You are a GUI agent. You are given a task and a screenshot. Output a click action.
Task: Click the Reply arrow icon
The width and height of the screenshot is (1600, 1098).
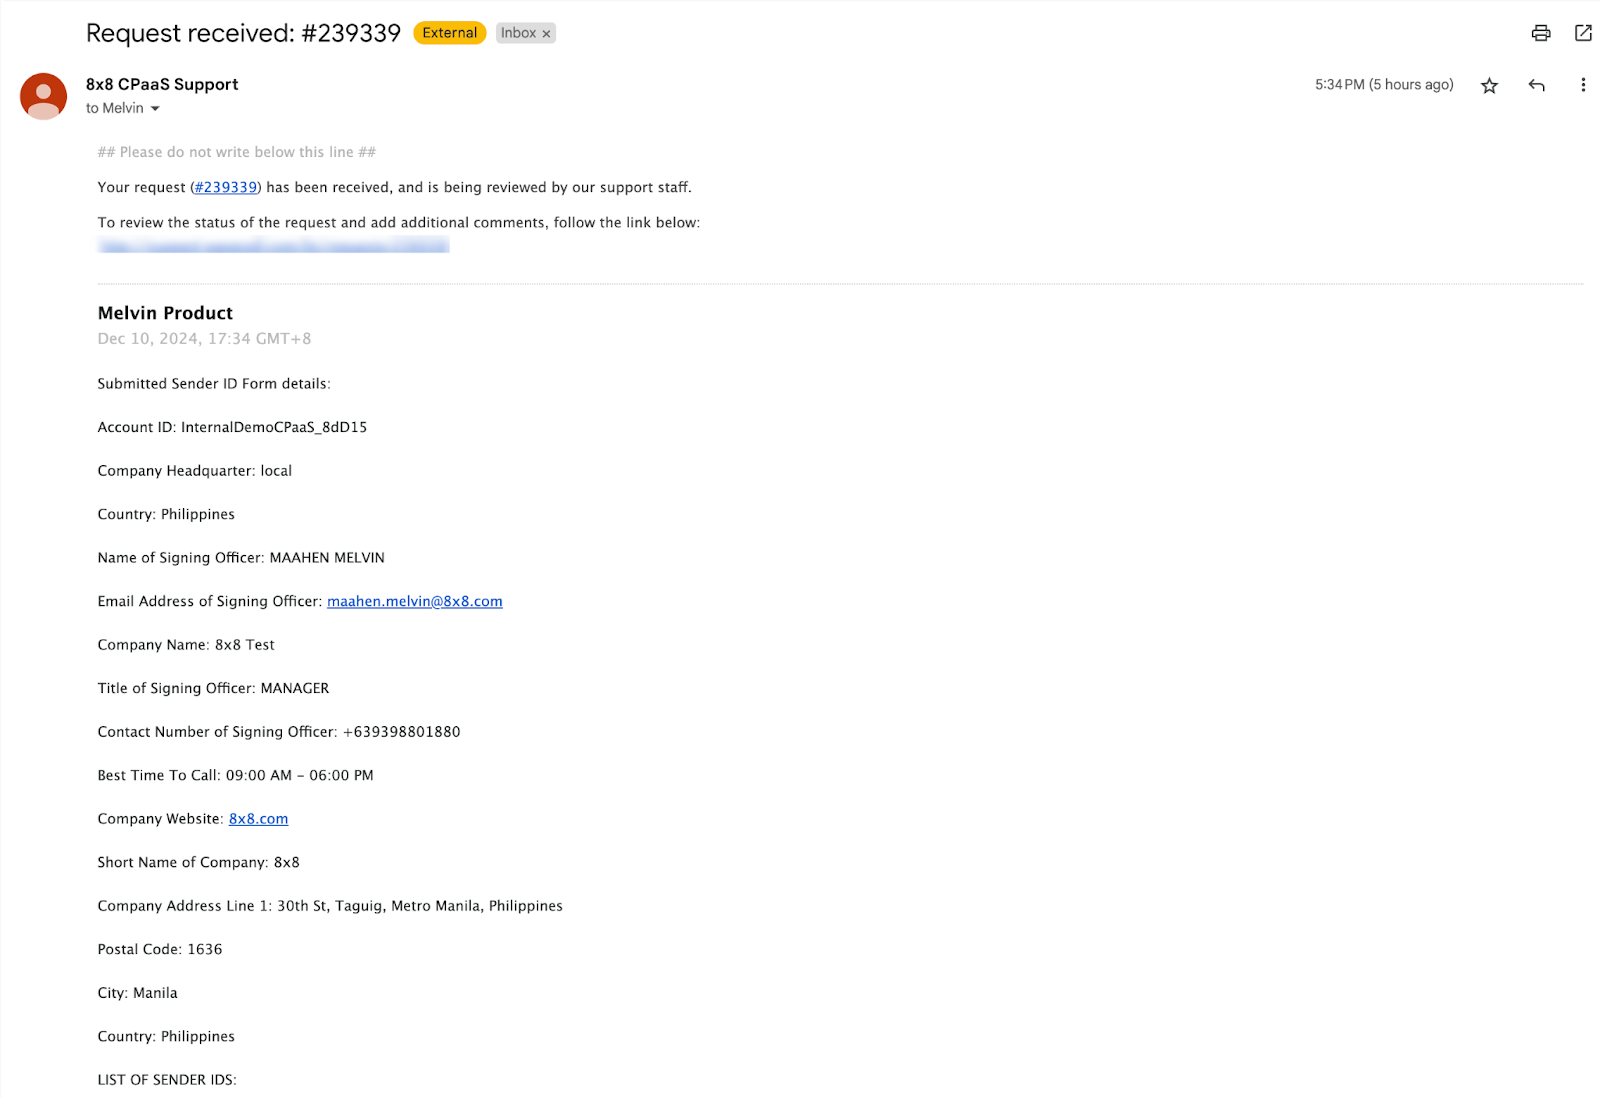click(x=1536, y=86)
